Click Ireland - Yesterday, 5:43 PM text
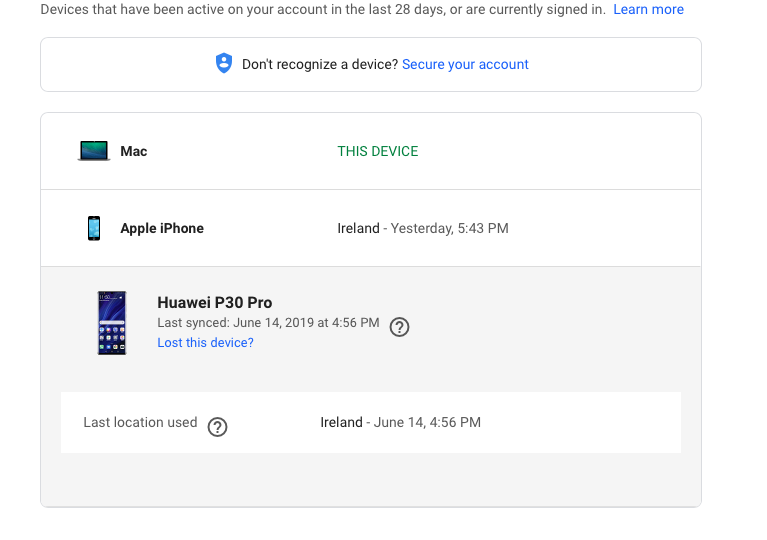This screenshot has height=540, width=767. click(423, 228)
